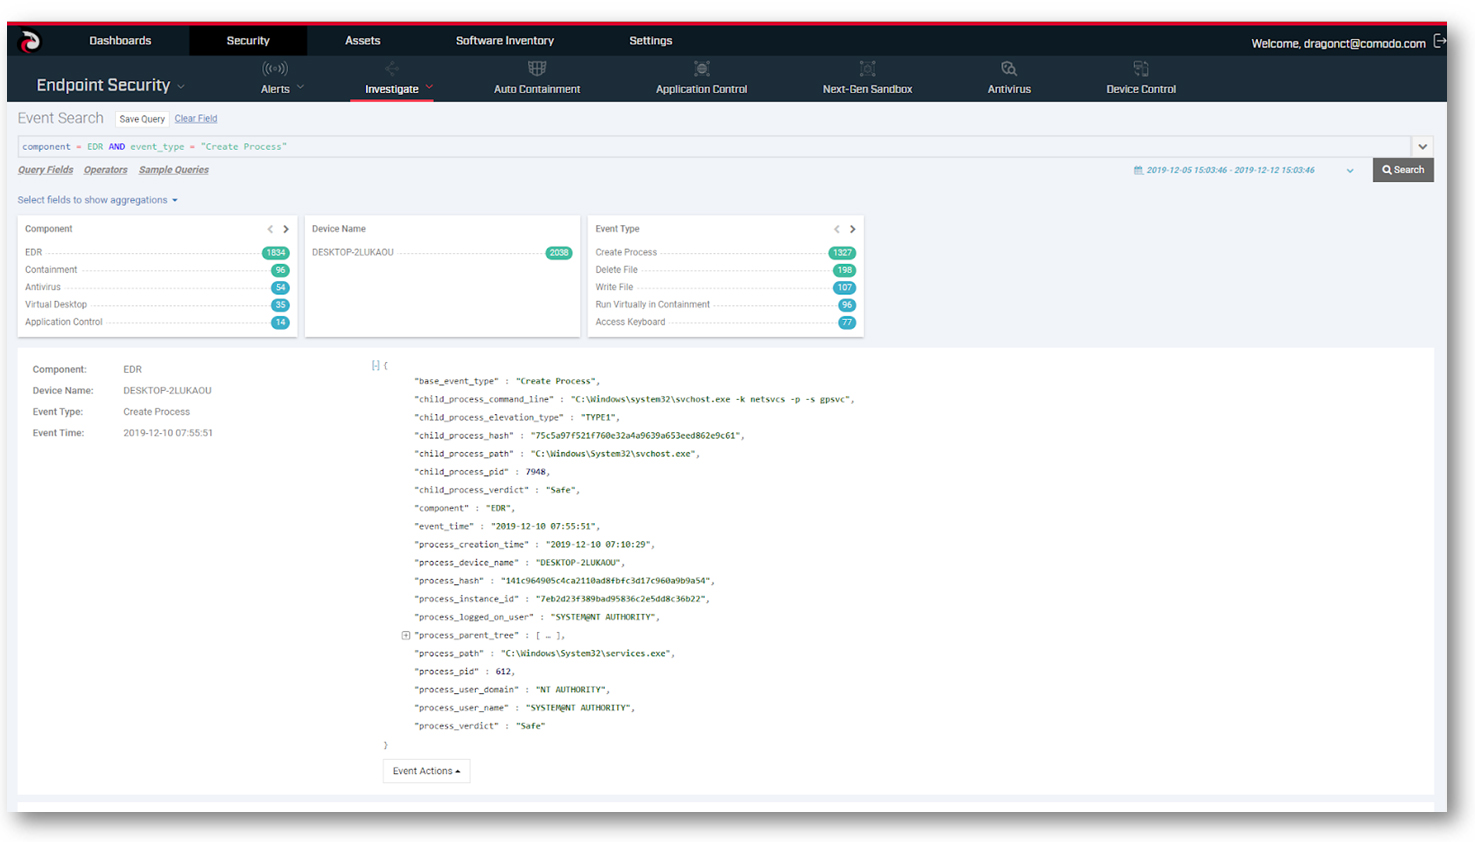Open the Alerts broadcast icon
The image size is (1475, 842).
(275, 68)
